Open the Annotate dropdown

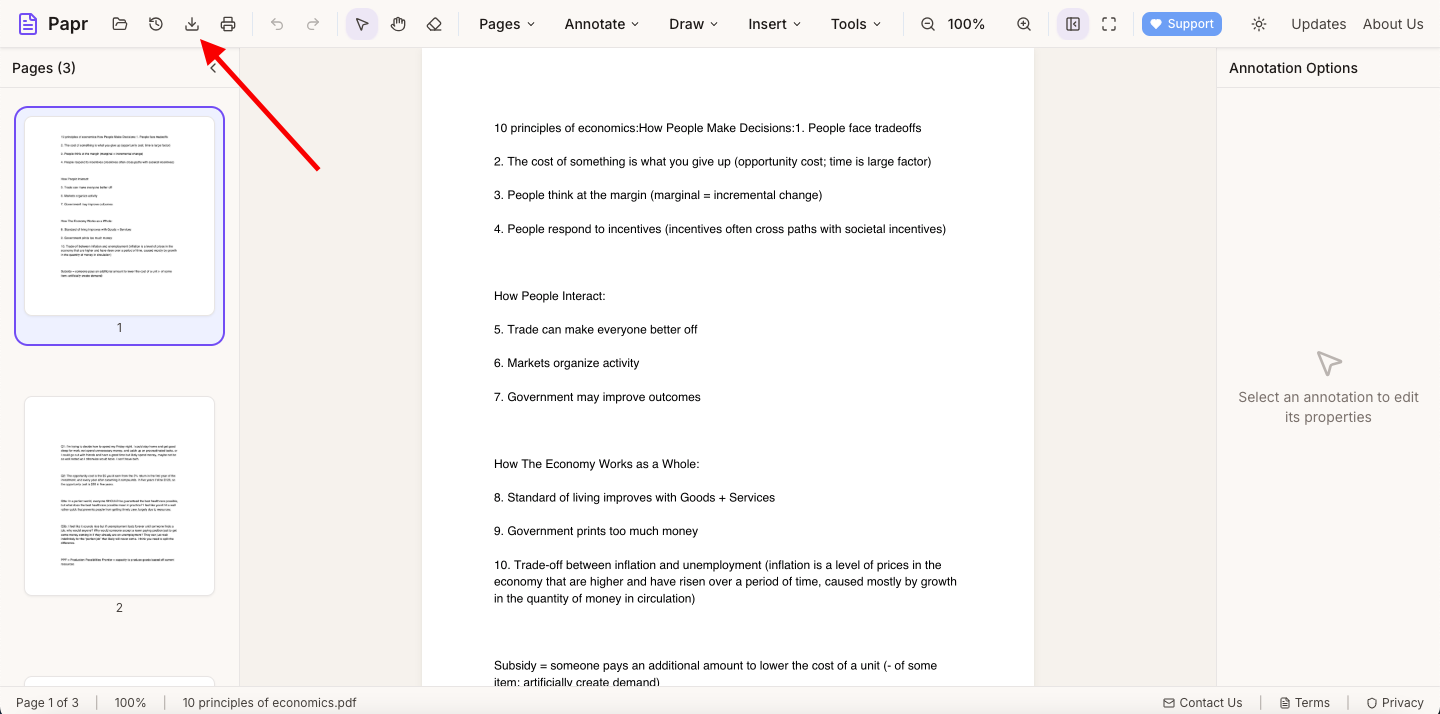pos(602,24)
